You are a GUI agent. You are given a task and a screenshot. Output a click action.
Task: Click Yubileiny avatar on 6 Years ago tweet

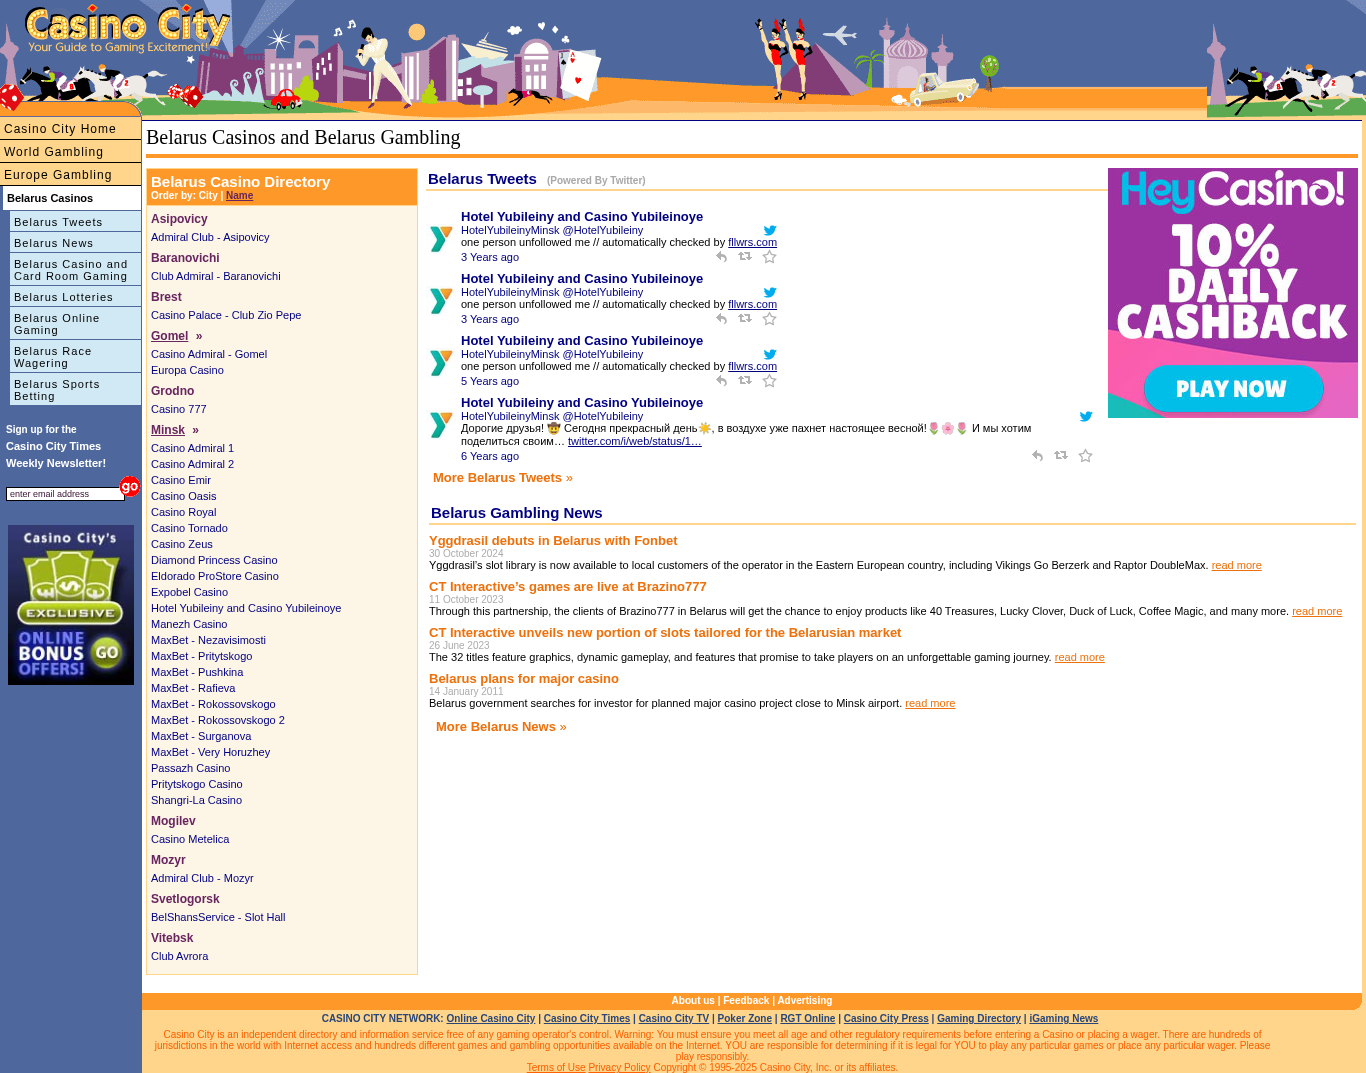tap(441, 425)
